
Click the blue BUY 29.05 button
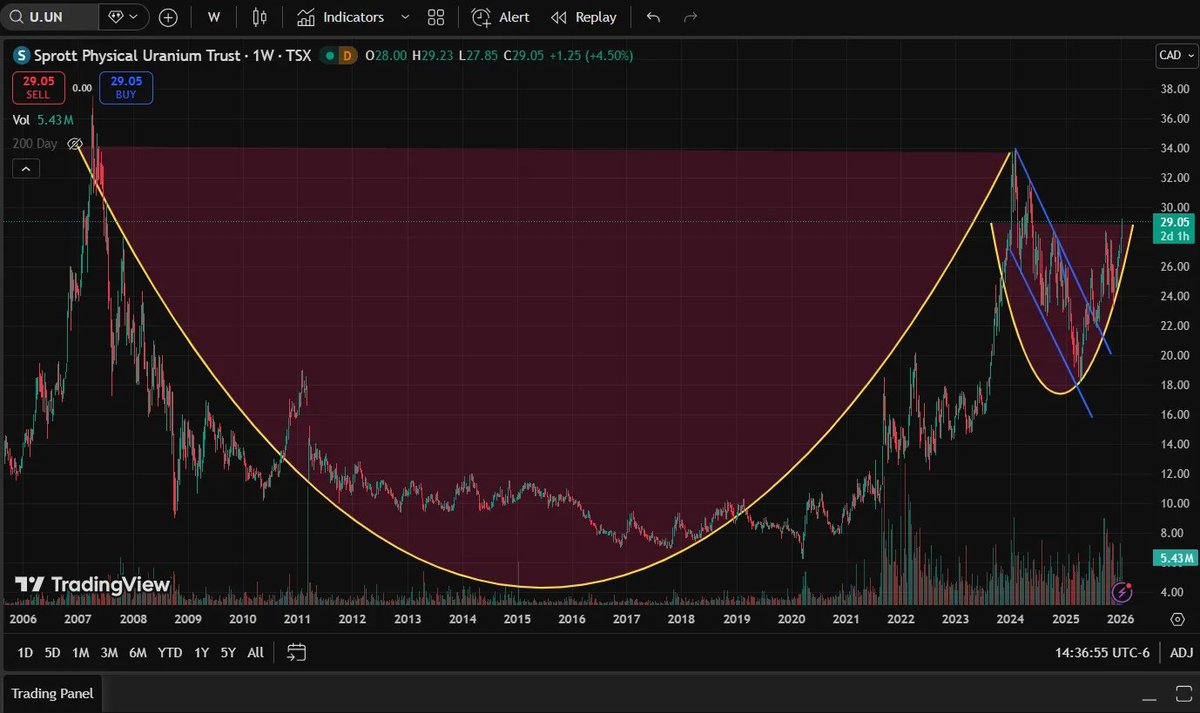coord(125,88)
